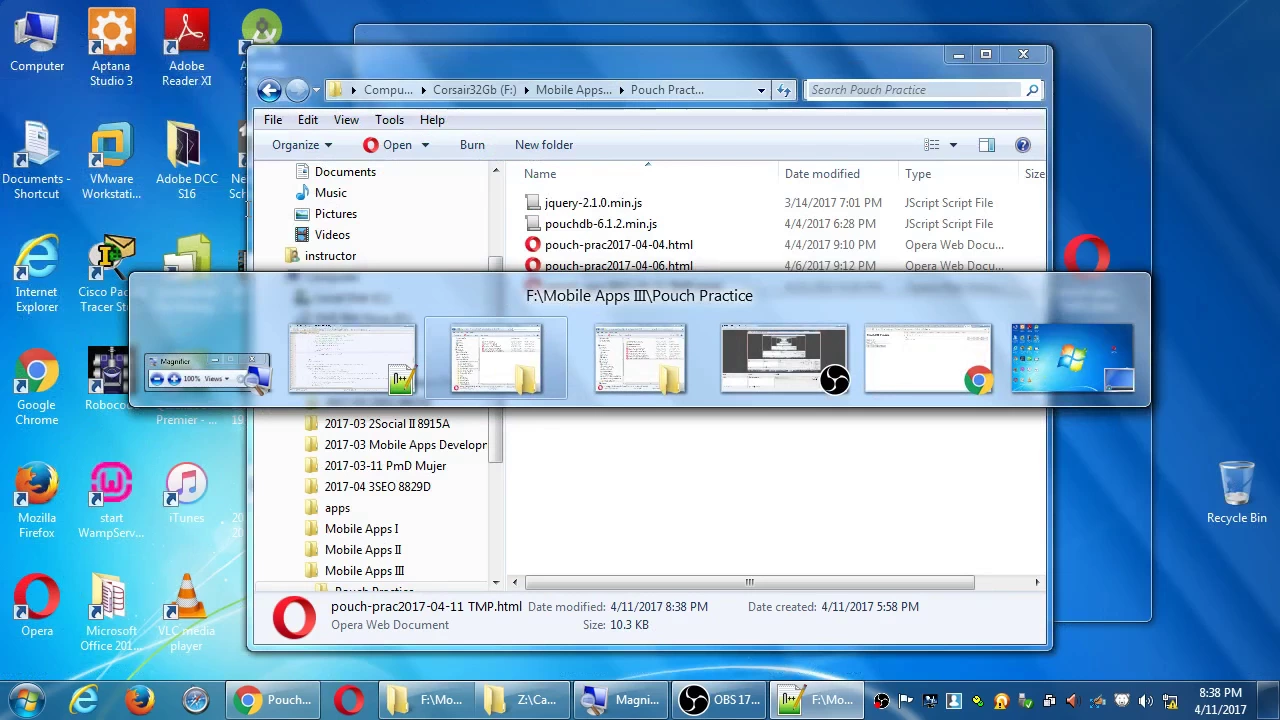Click the file list scroll-right arrow
The image size is (1280, 720).
click(1036, 582)
